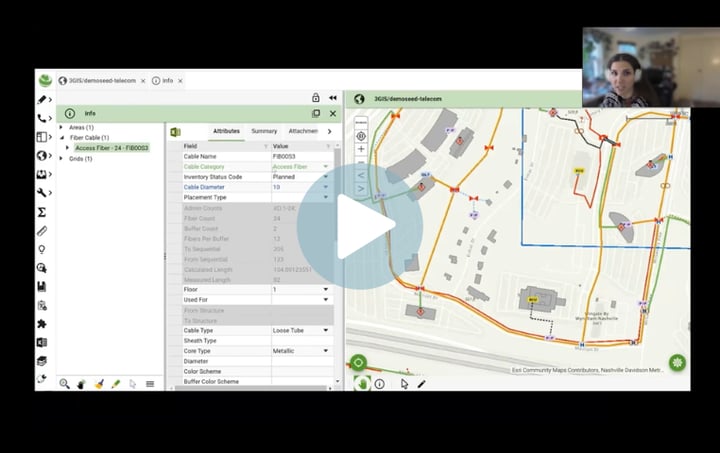
Task: Click the lightbulb icon in left sidebar
Action: (42, 249)
